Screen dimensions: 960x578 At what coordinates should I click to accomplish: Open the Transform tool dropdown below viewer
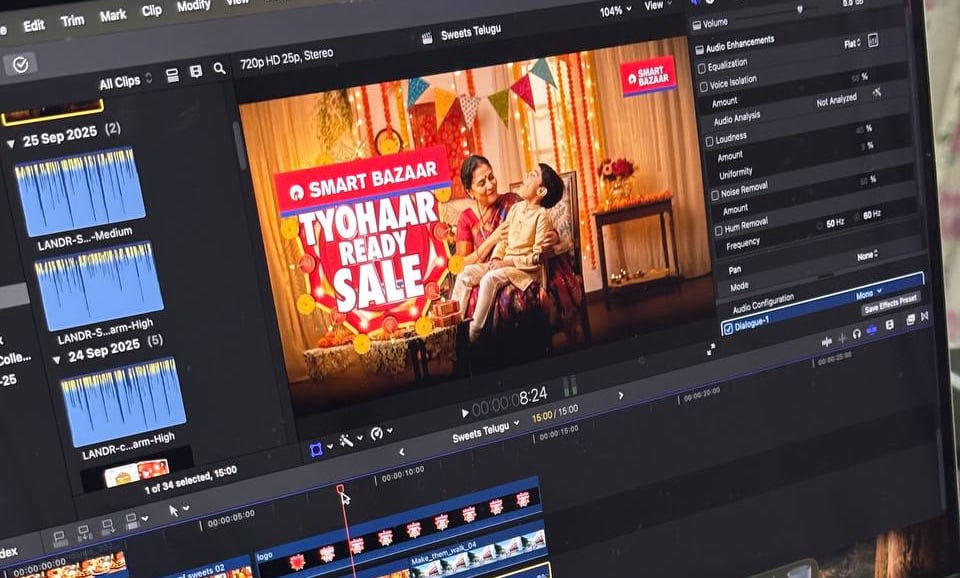[317, 450]
